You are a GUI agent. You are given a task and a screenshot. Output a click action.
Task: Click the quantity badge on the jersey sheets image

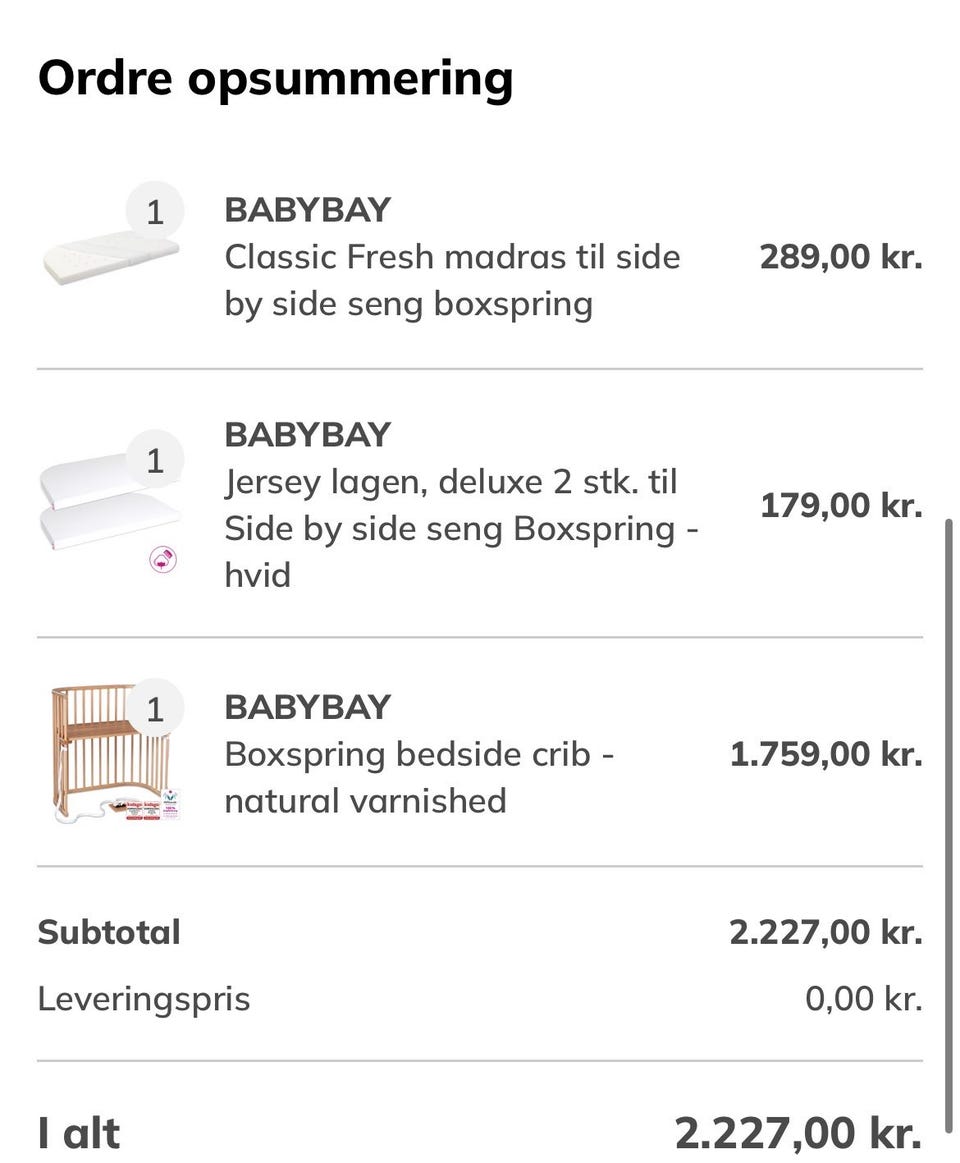tap(155, 461)
